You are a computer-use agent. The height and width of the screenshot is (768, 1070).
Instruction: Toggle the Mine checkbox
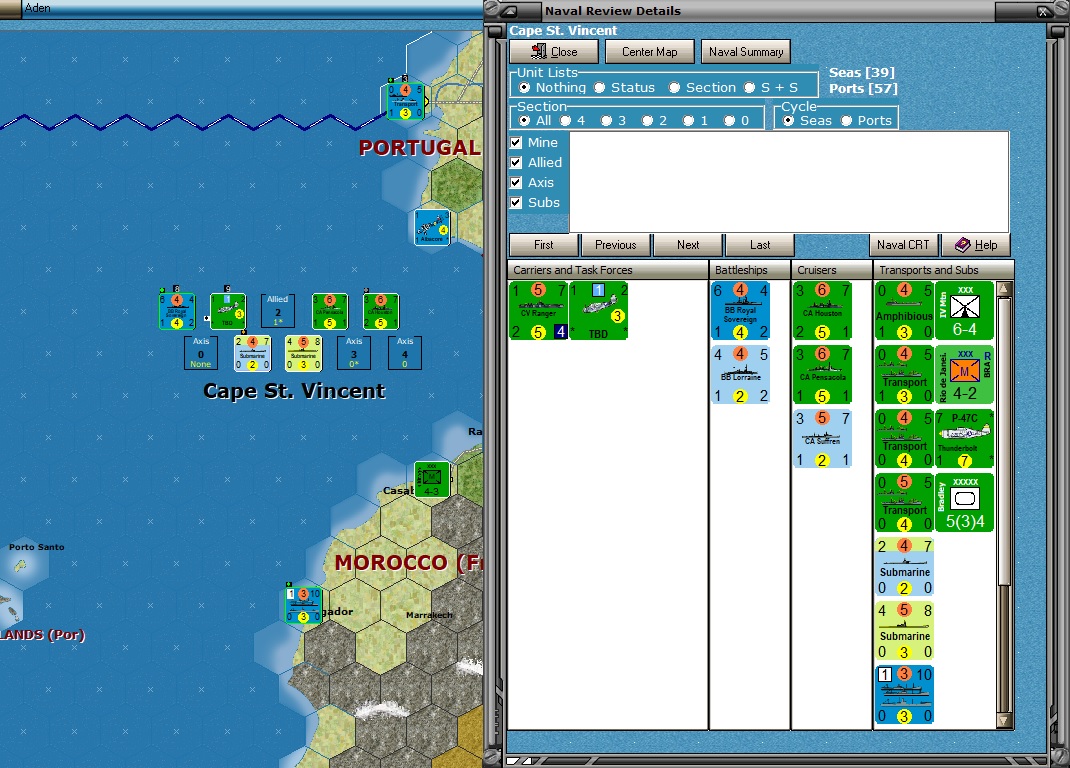point(516,143)
